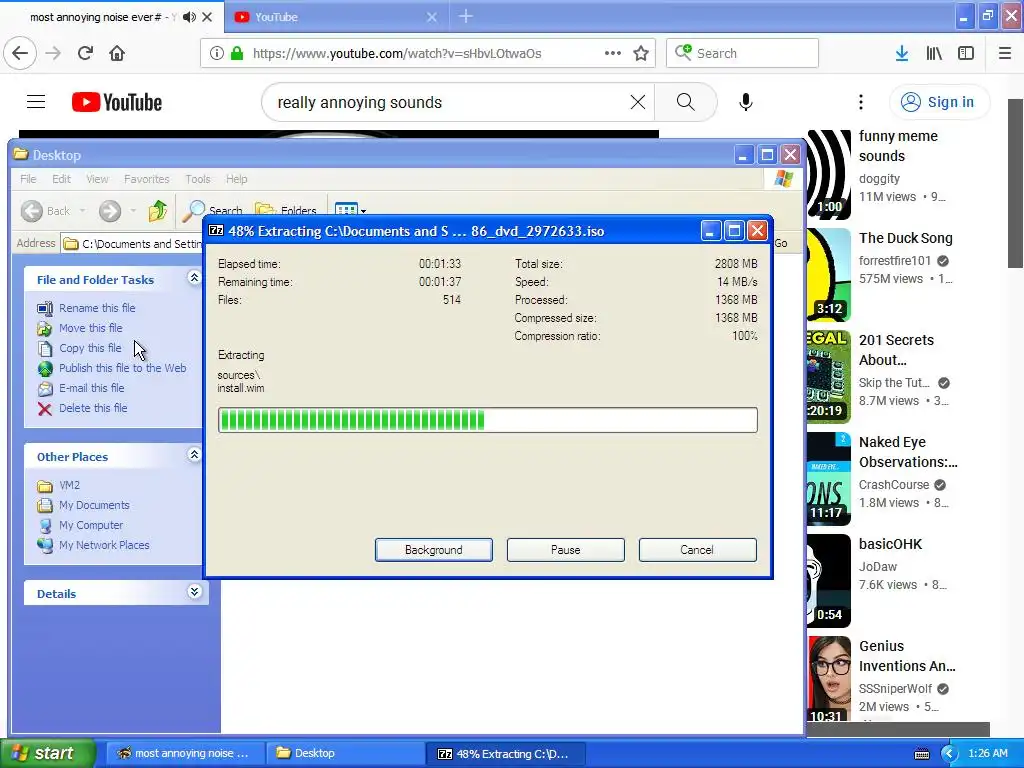Click Publish this file to the Web

point(123,368)
